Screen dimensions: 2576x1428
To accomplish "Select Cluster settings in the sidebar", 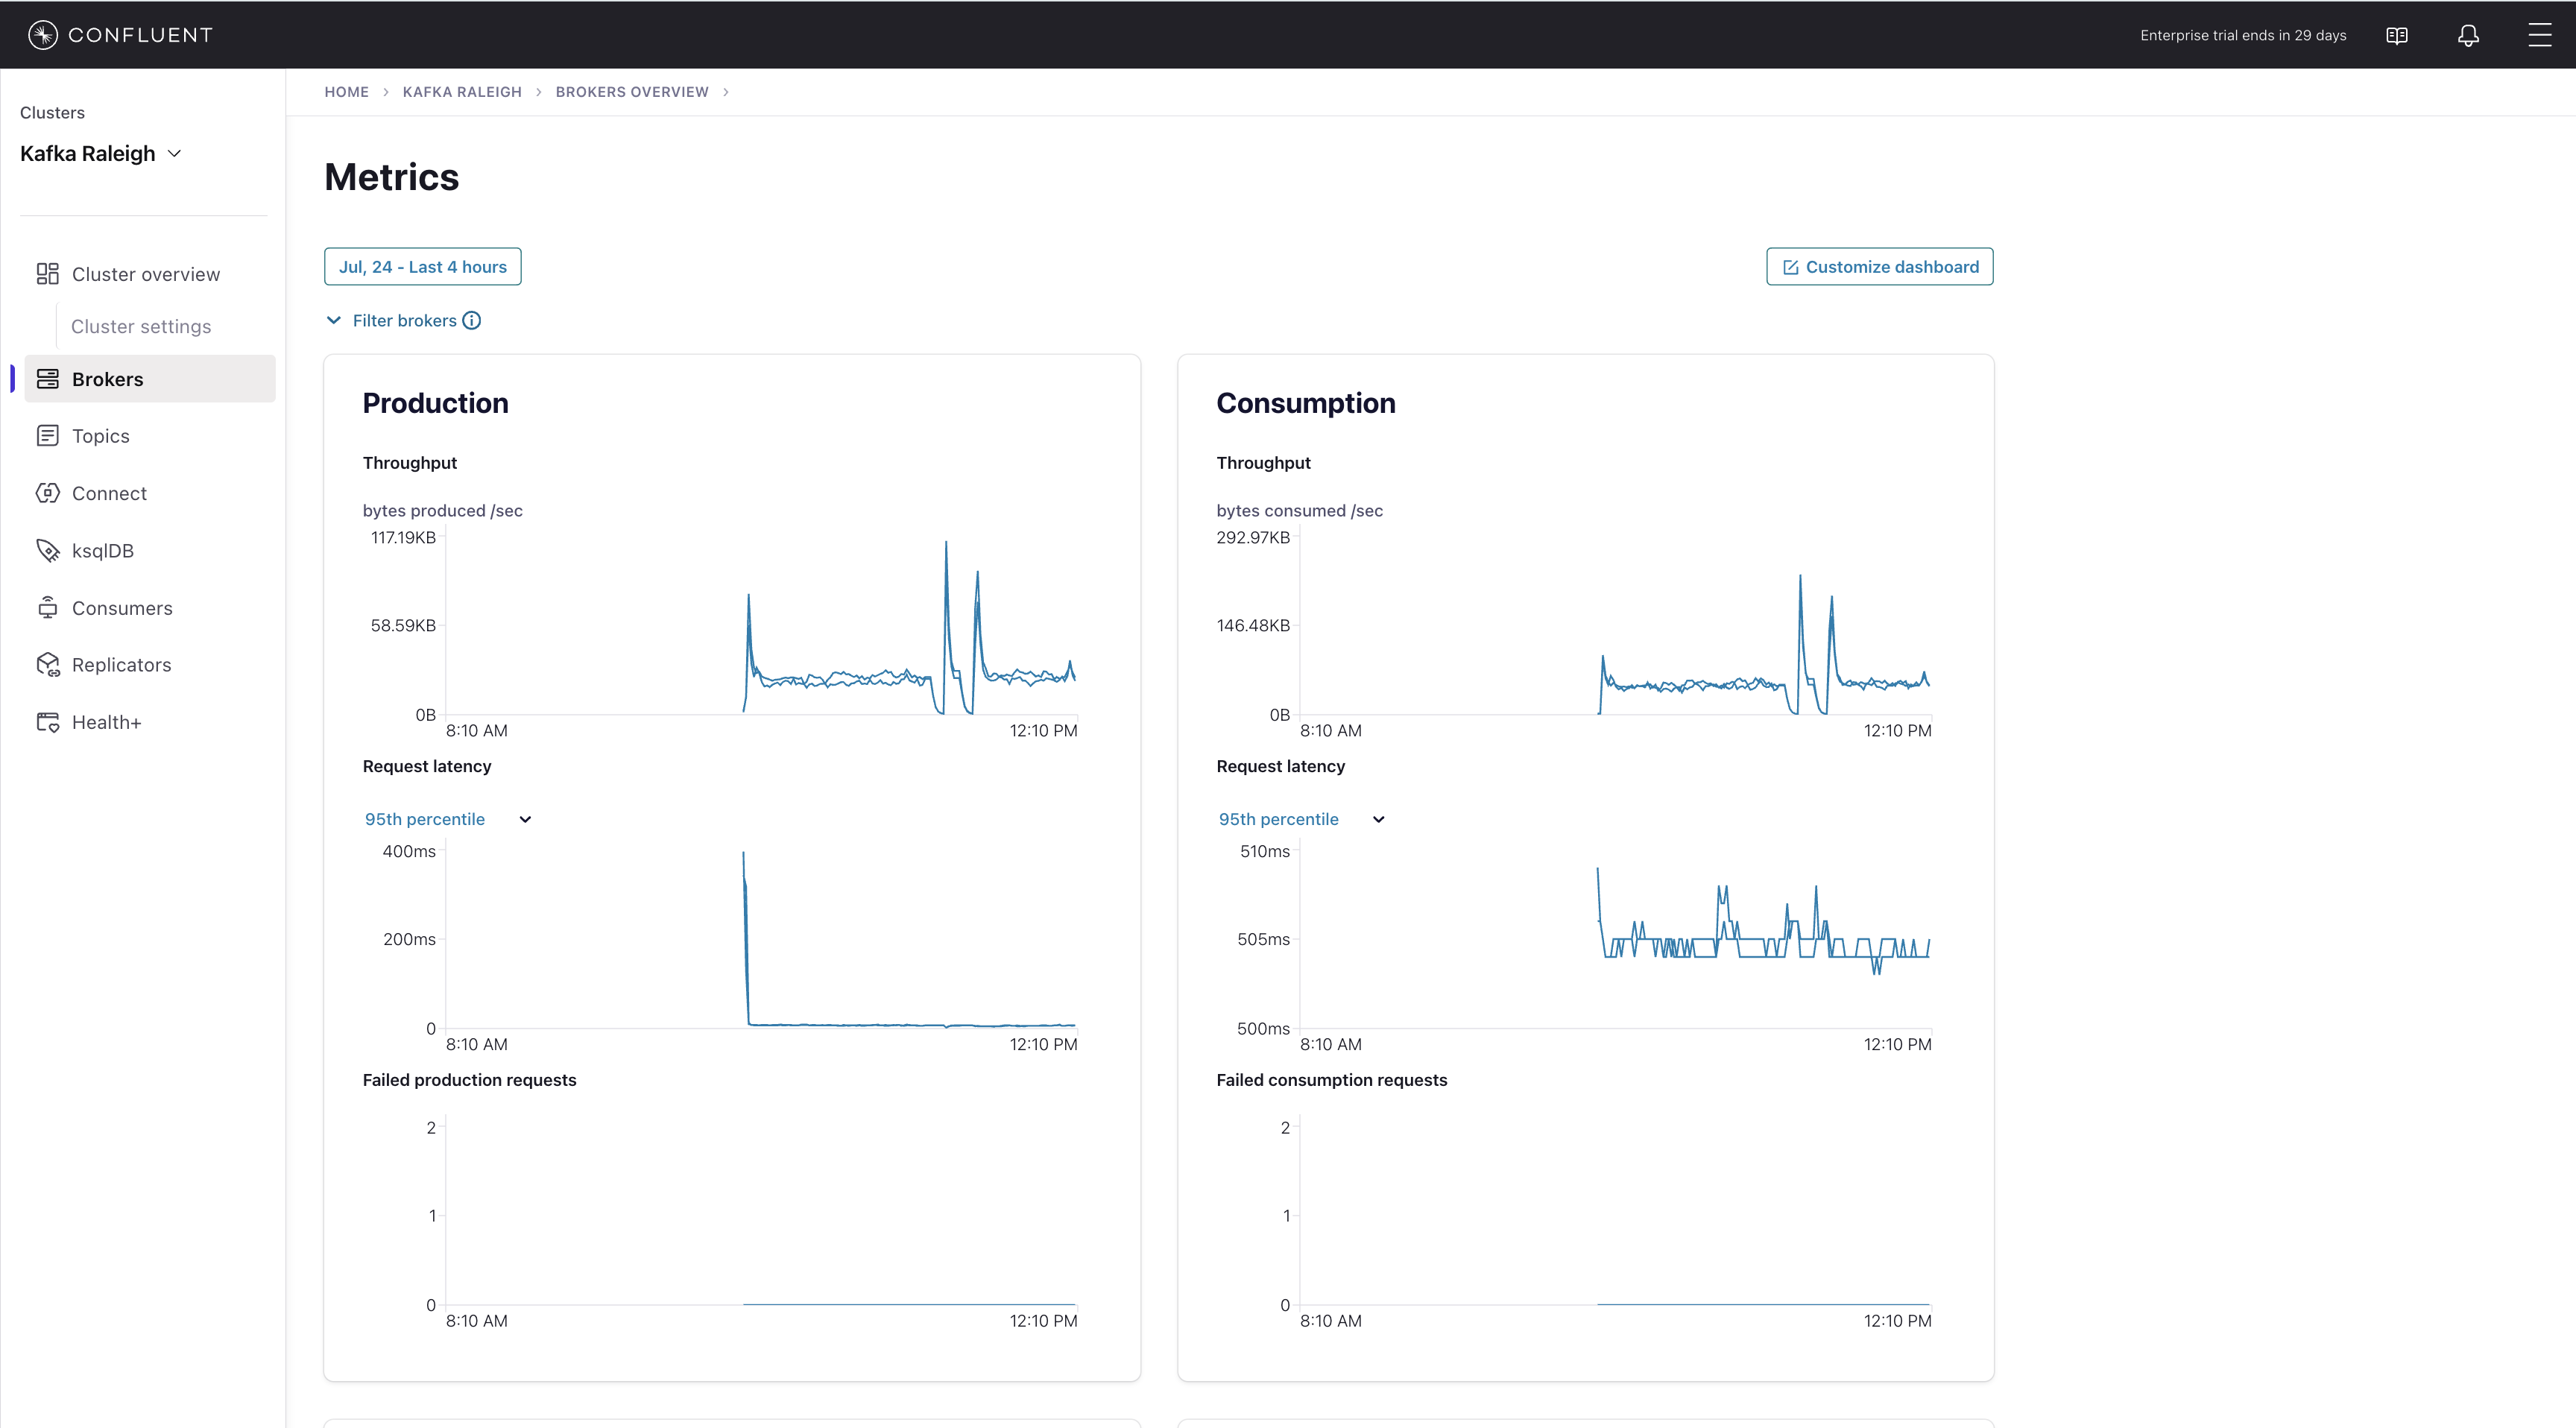I will [141, 327].
